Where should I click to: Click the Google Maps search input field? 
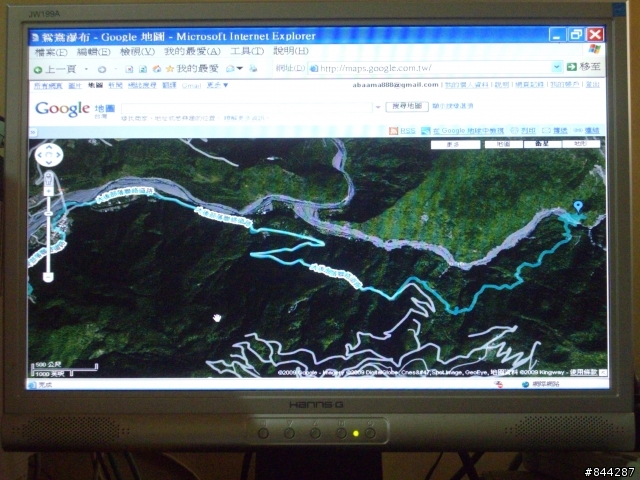(x=247, y=108)
